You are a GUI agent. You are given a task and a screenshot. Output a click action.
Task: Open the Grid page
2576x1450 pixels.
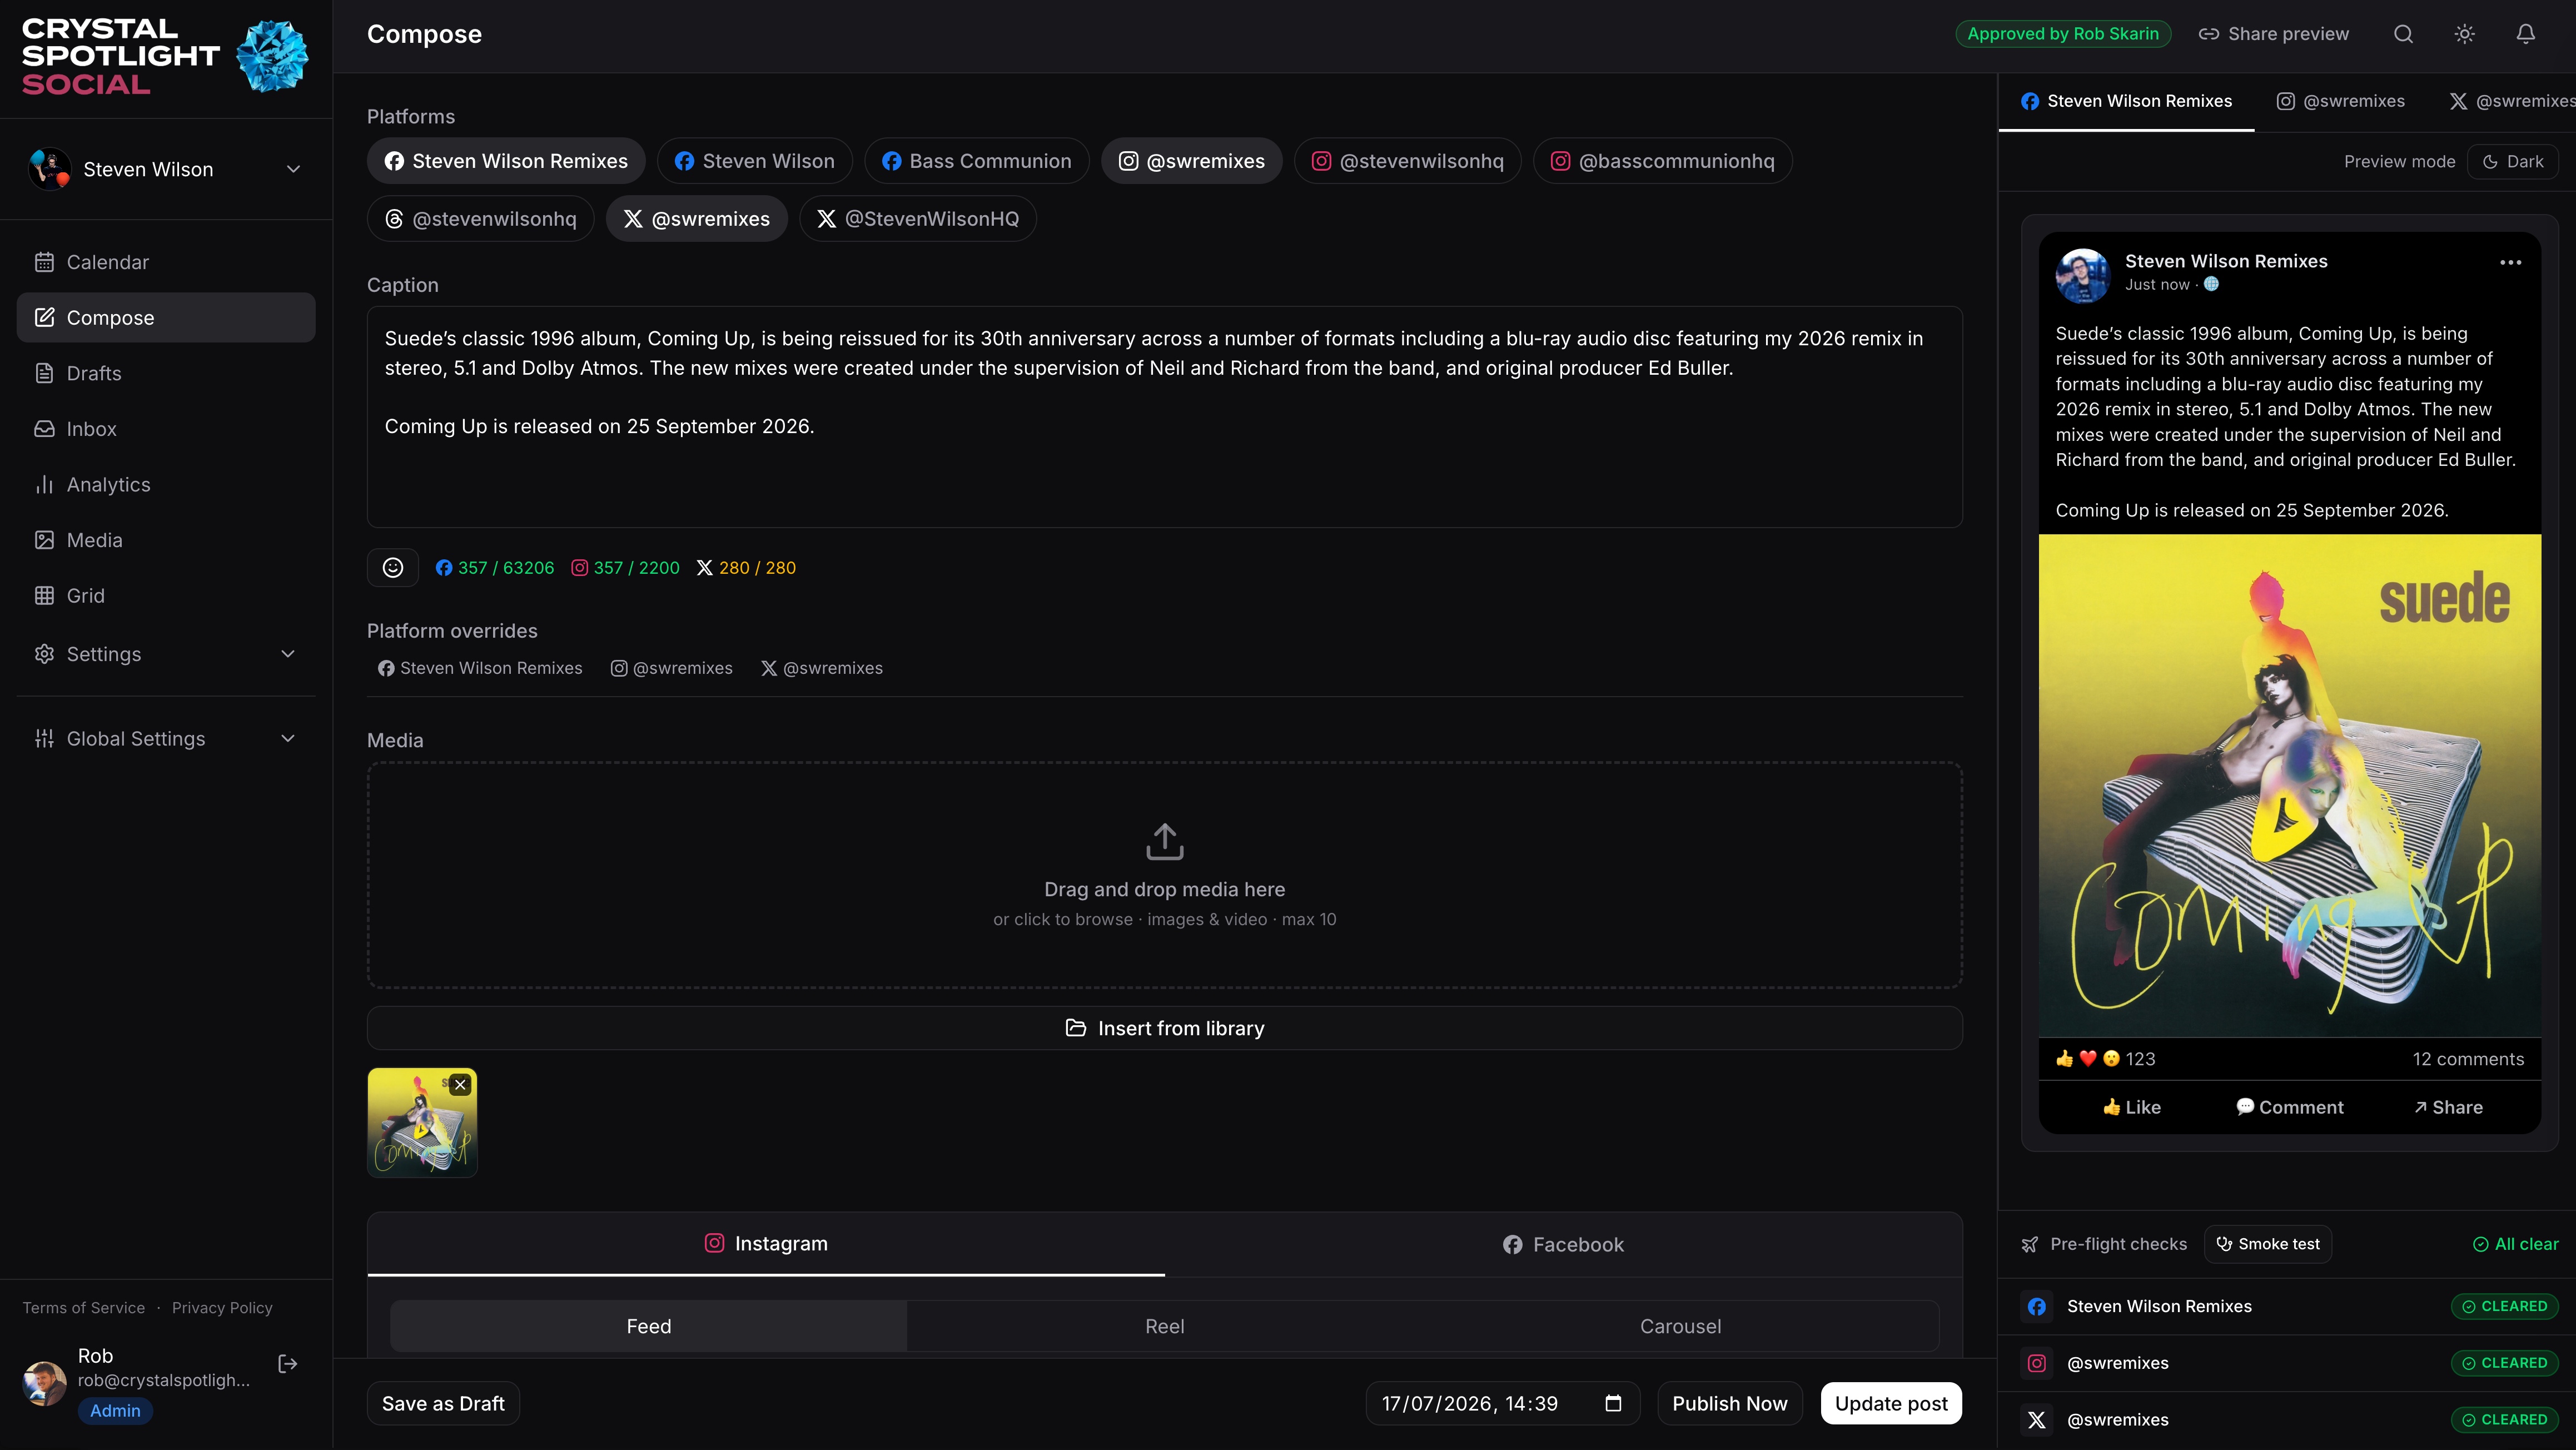coord(166,595)
